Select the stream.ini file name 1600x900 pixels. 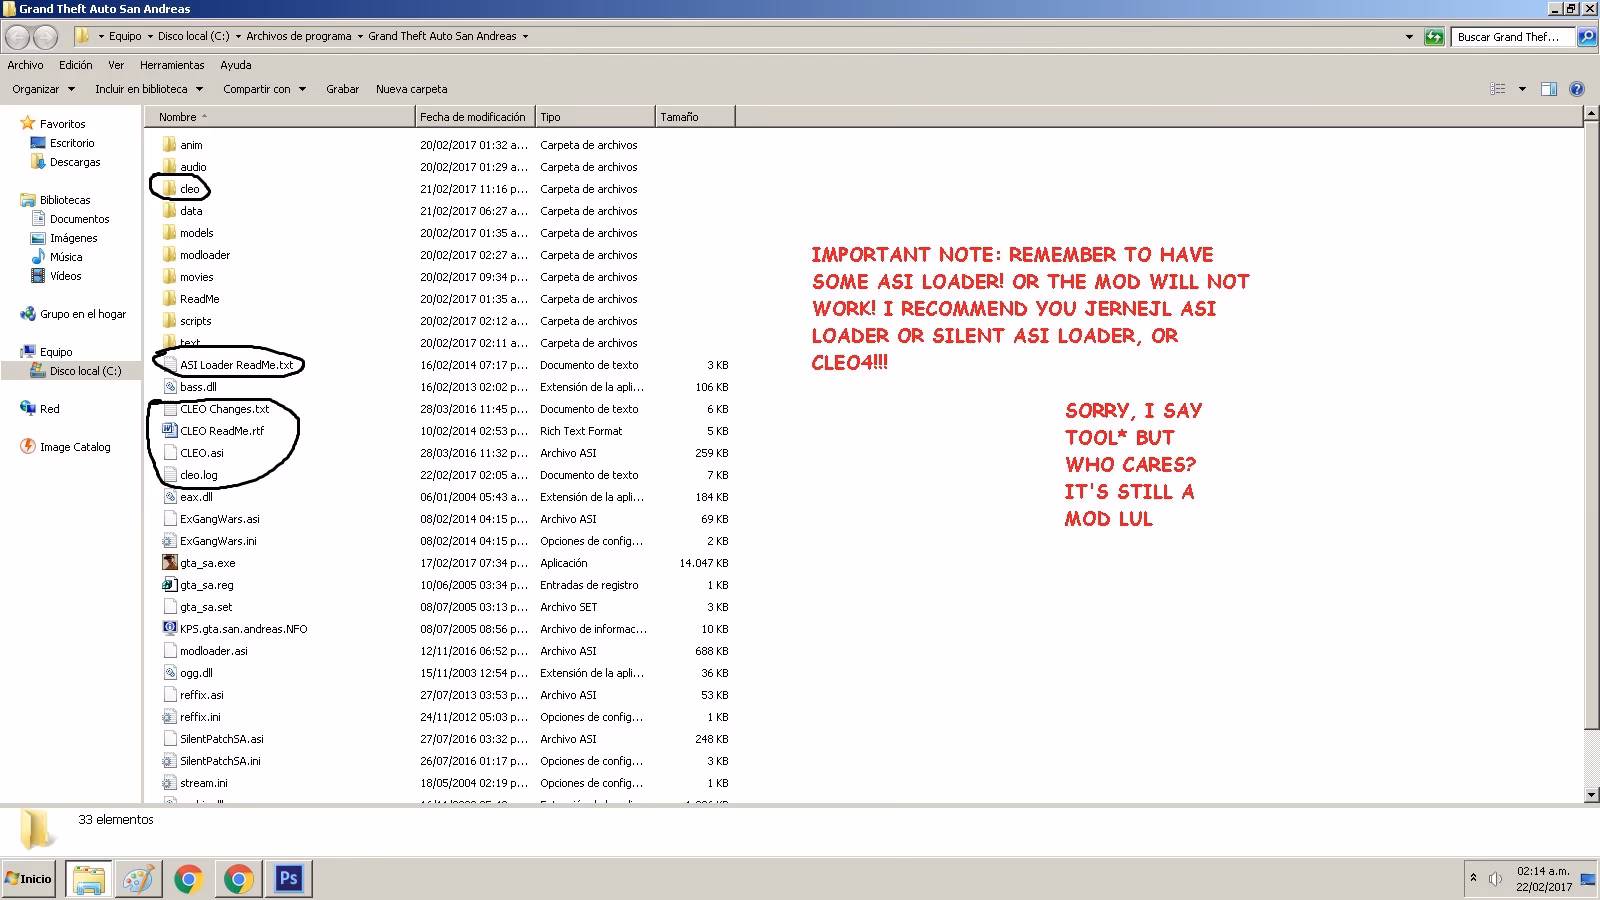coord(204,783)
